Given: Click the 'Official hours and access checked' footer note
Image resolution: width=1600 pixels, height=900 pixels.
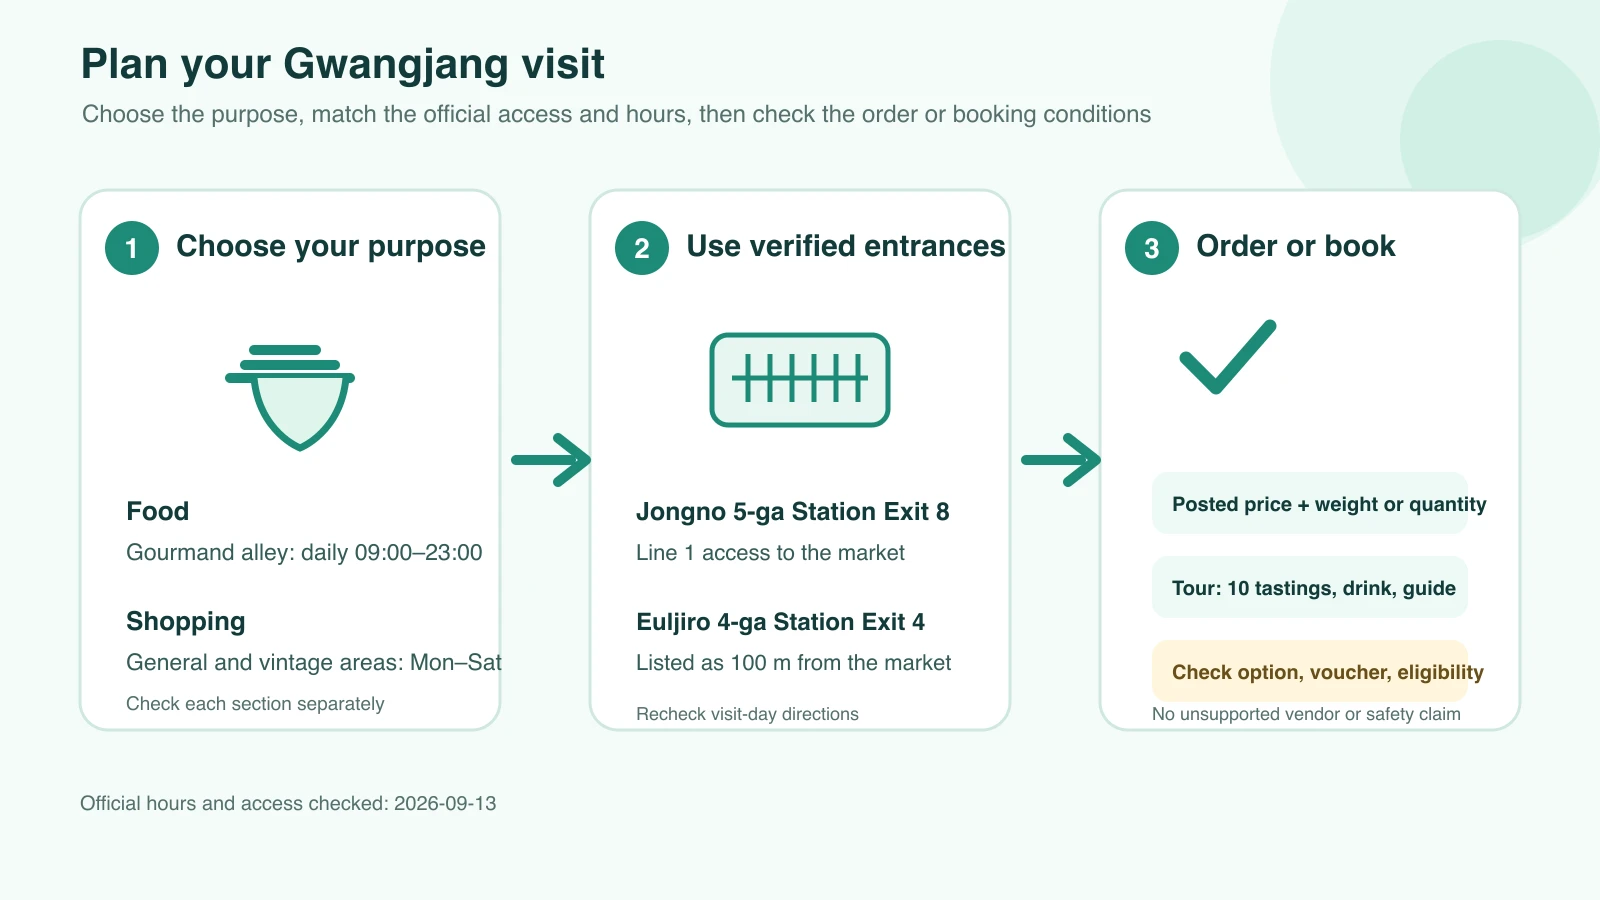Looking at the screenshot, I should (x=288, y=803).
